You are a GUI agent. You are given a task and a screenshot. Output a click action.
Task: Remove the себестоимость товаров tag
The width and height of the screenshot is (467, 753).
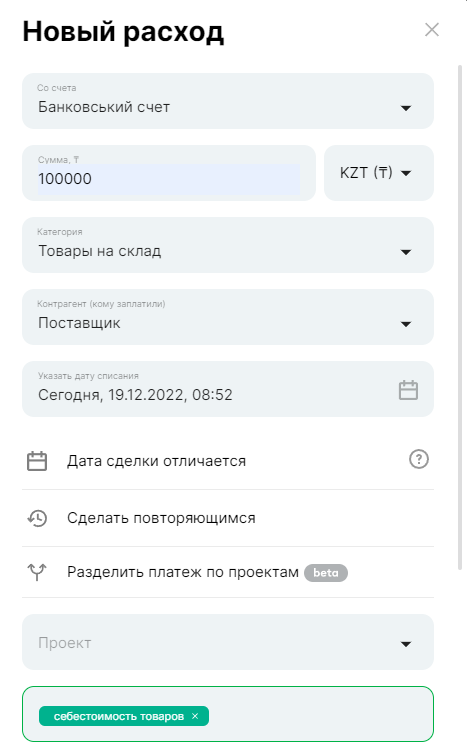[x=195, y=716]
